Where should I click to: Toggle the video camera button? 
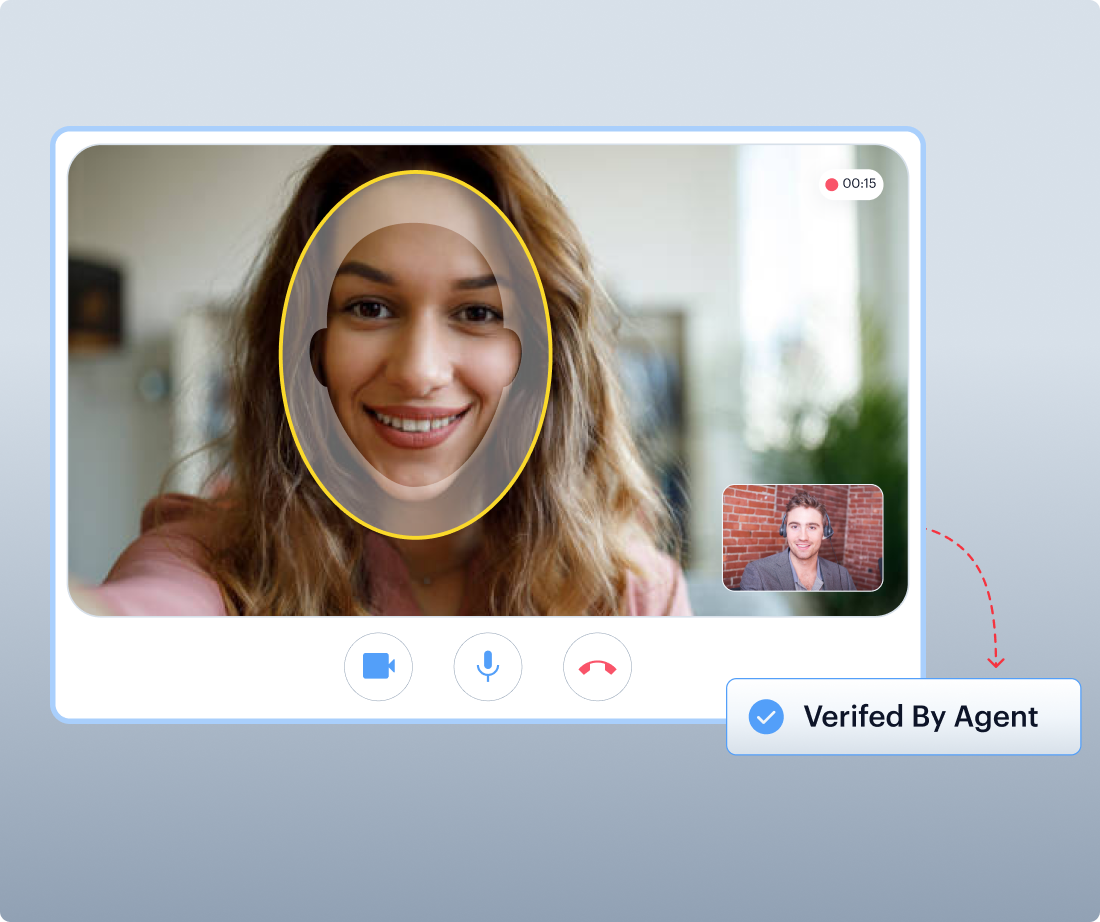click(378, 667)
